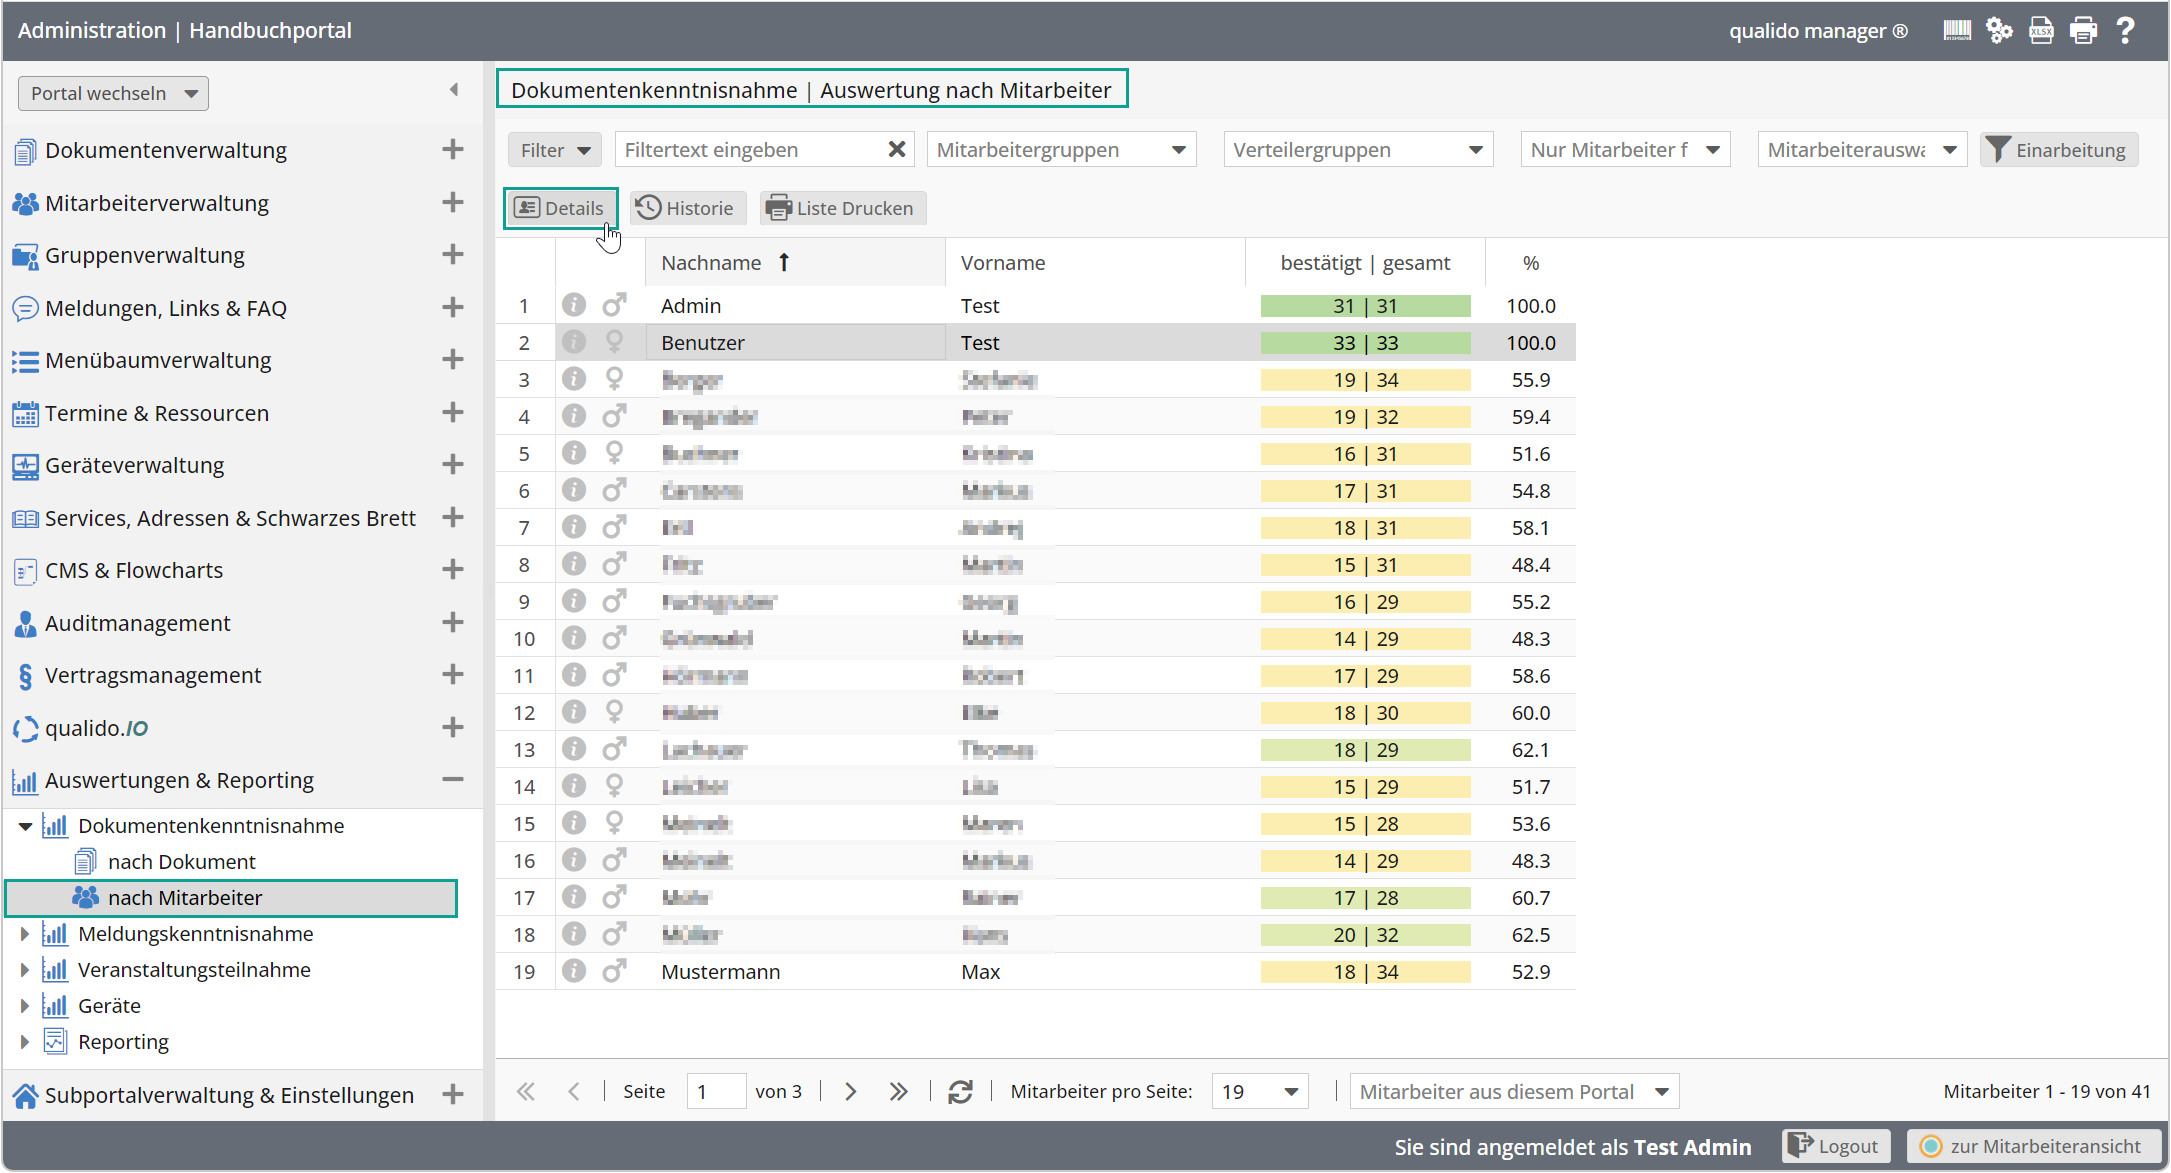
Task: Click the barcode icon in the header
Action: pos(1957,30)
